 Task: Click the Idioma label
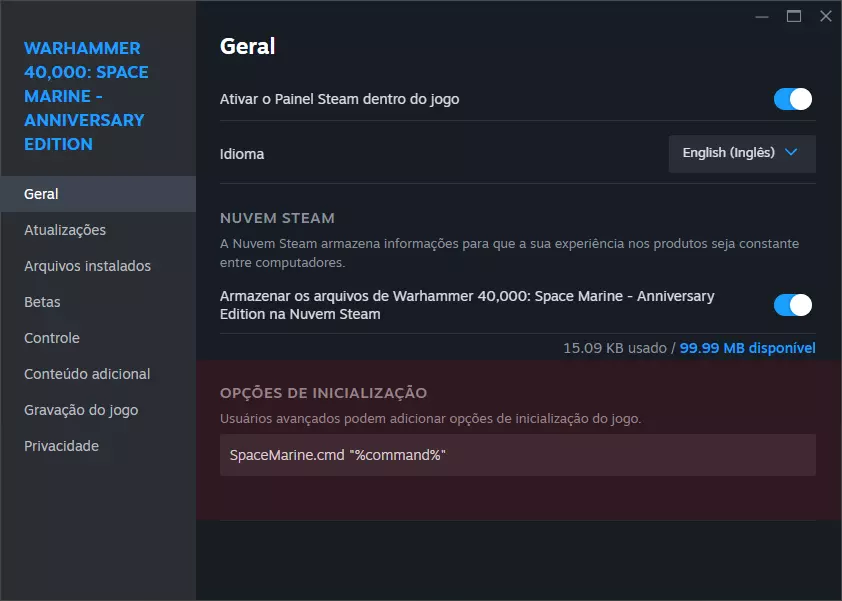(242, 154)
